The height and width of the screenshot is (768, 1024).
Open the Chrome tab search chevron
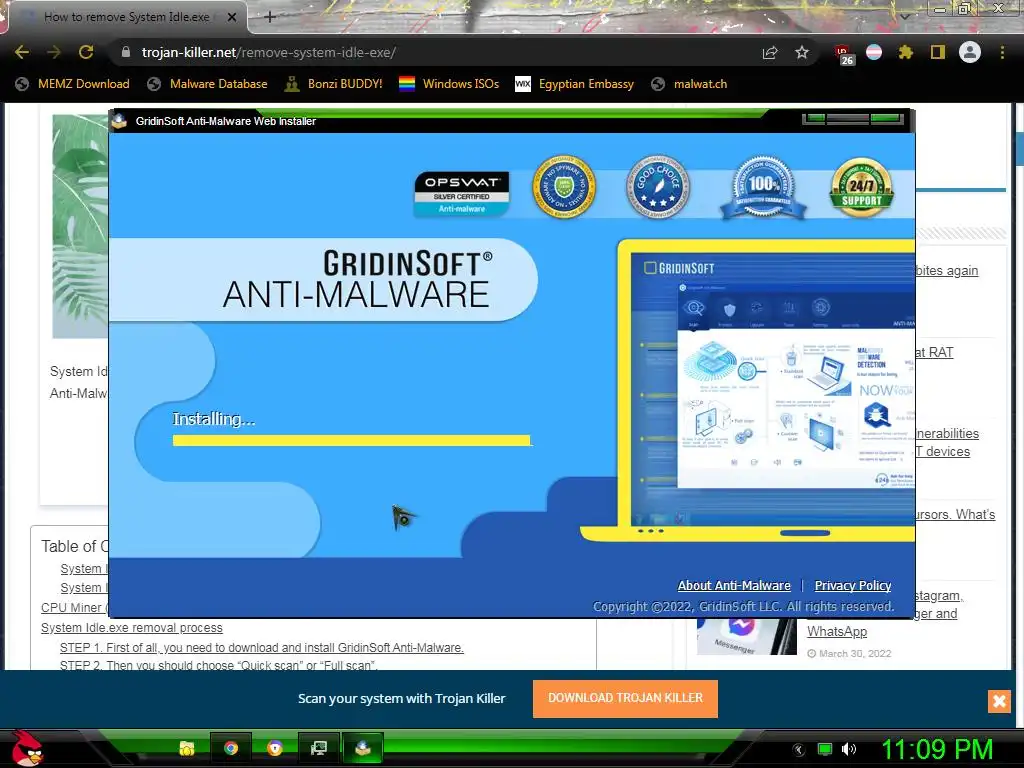pos(905,16)
